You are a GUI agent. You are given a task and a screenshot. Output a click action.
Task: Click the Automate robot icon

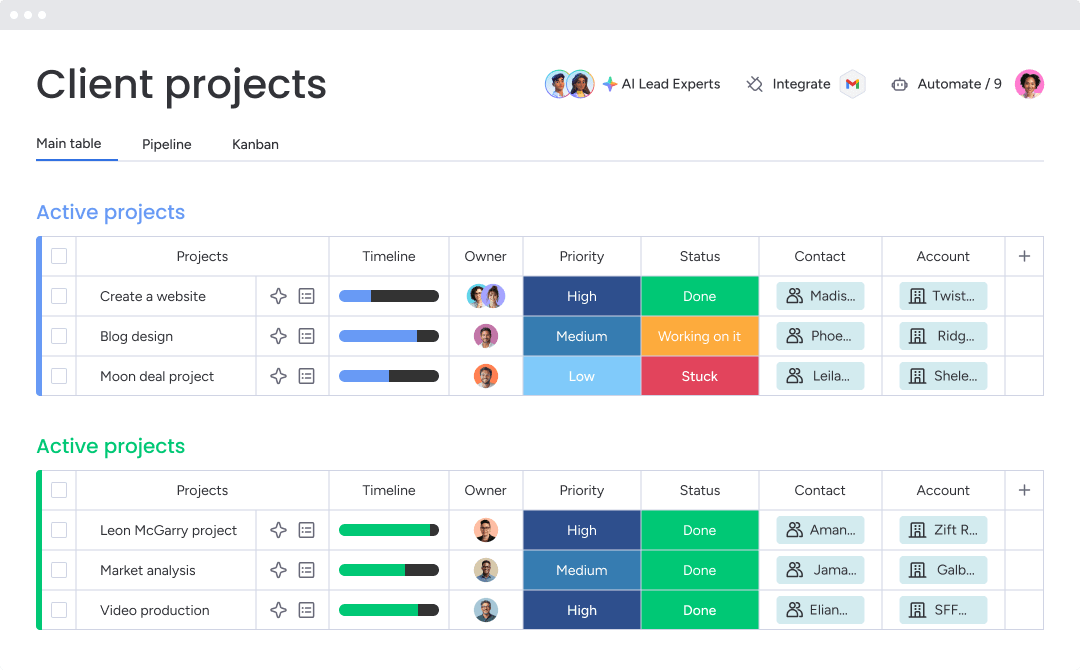(898, 84)
